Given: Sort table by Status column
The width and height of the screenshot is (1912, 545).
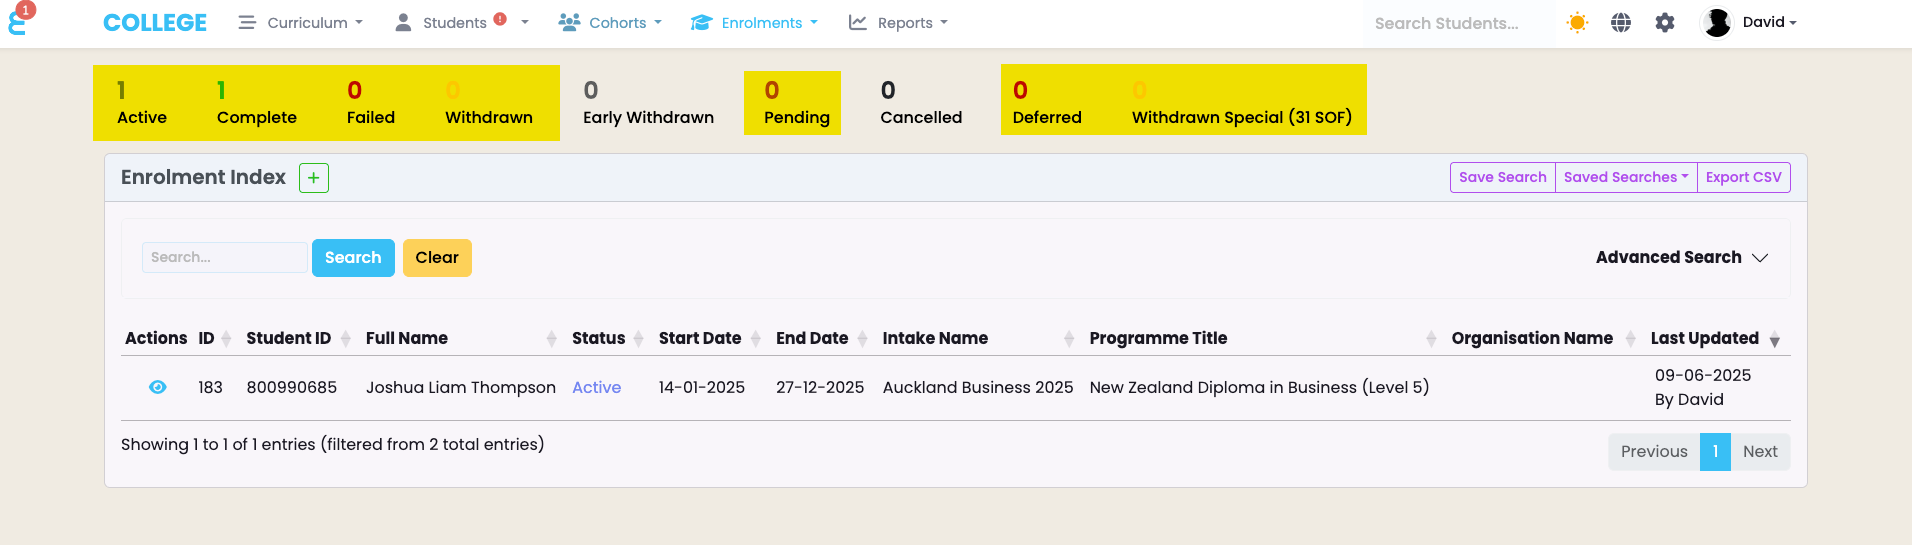Looking at the screenshot, I should point(607,338).
